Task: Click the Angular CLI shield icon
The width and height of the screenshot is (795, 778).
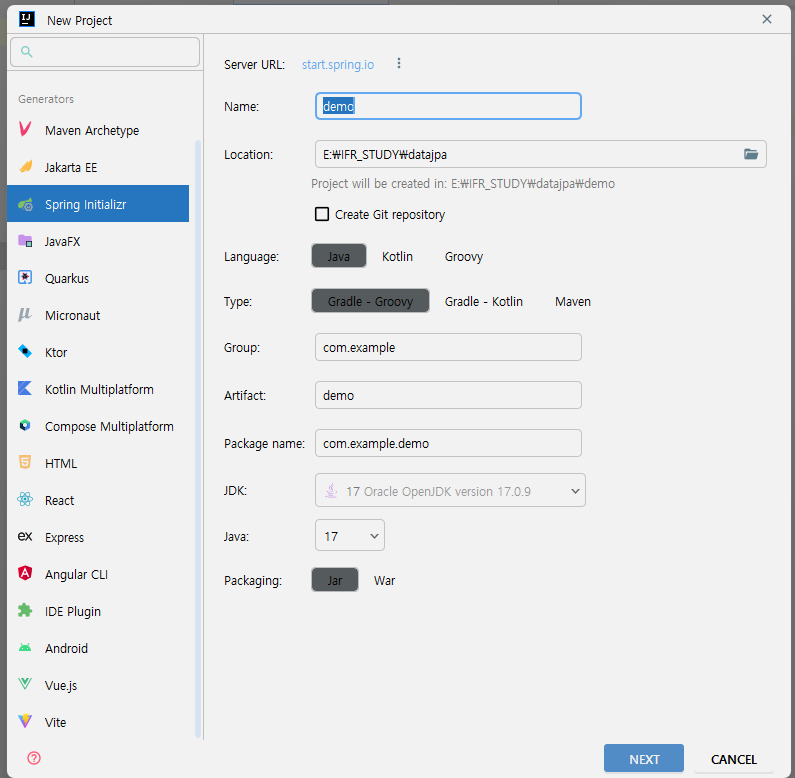Action: (x=25, y=573)
